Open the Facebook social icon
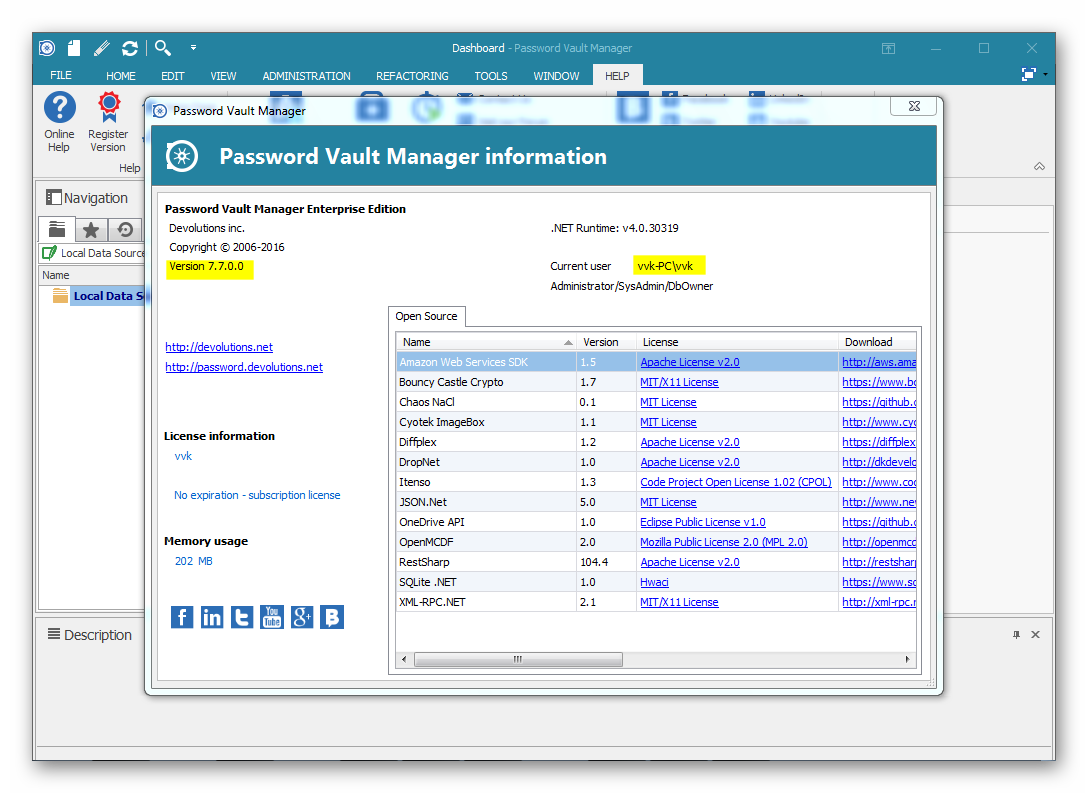The image size is (1088, 793). pos(182,617)
